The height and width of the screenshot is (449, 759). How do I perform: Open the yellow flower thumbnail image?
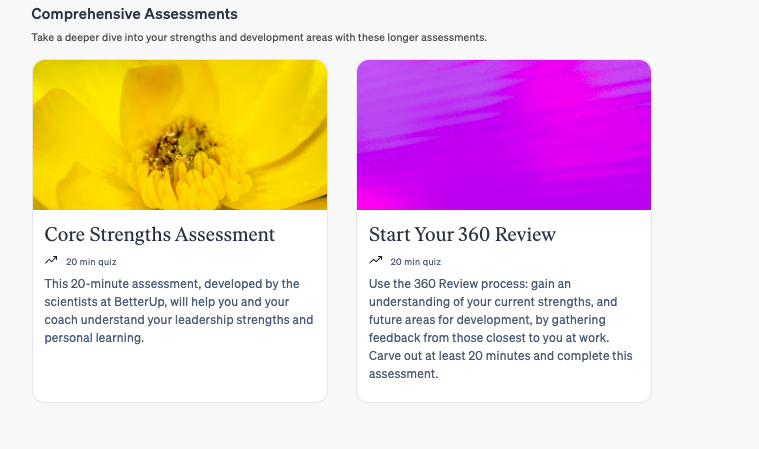coord(180,135)
